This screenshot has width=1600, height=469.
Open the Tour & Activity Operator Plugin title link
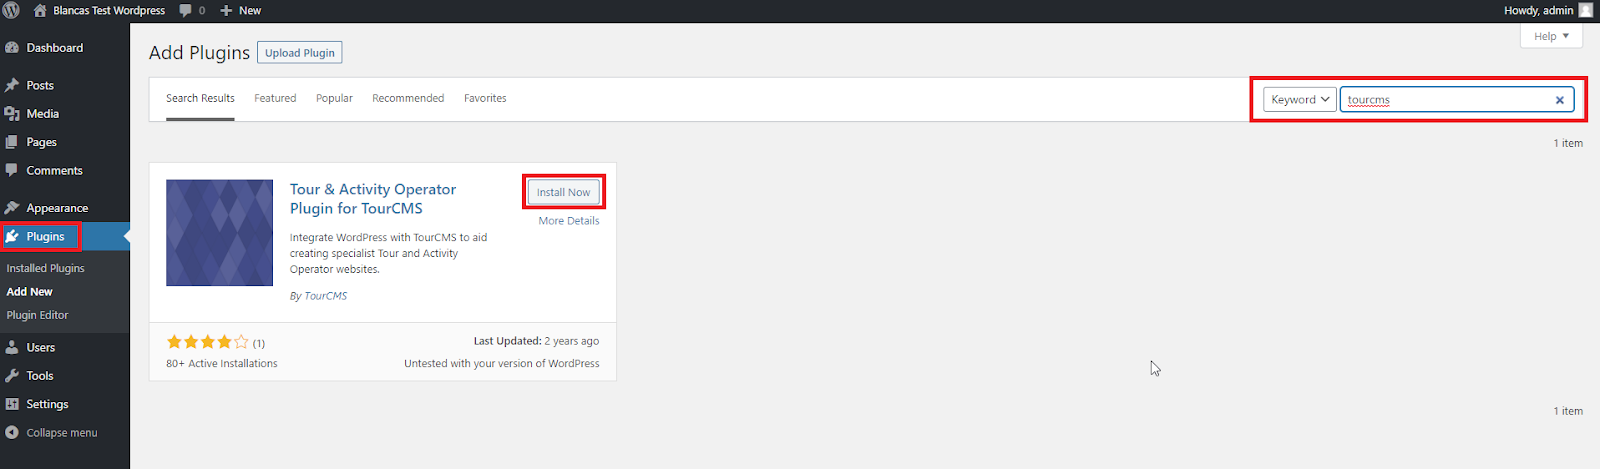click(373, 199)
